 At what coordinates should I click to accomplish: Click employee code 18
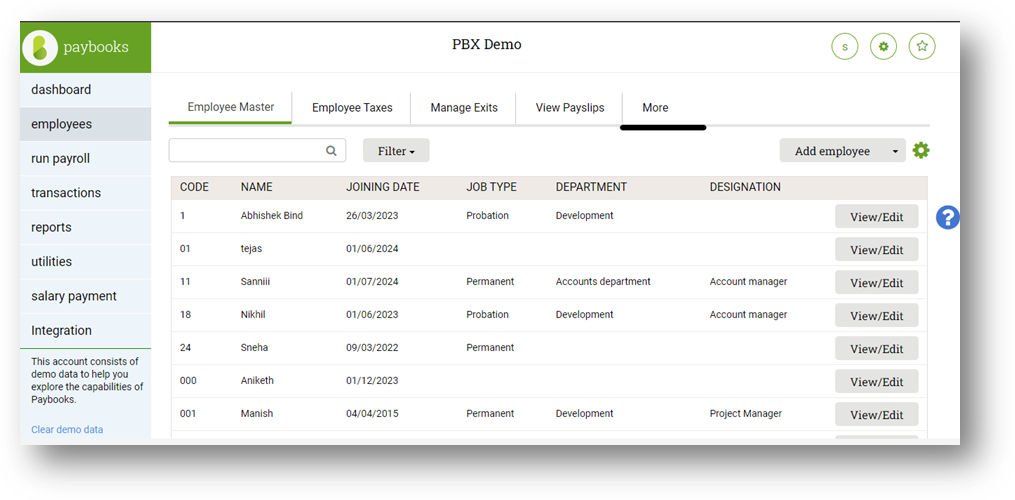(x=185, y=315)
